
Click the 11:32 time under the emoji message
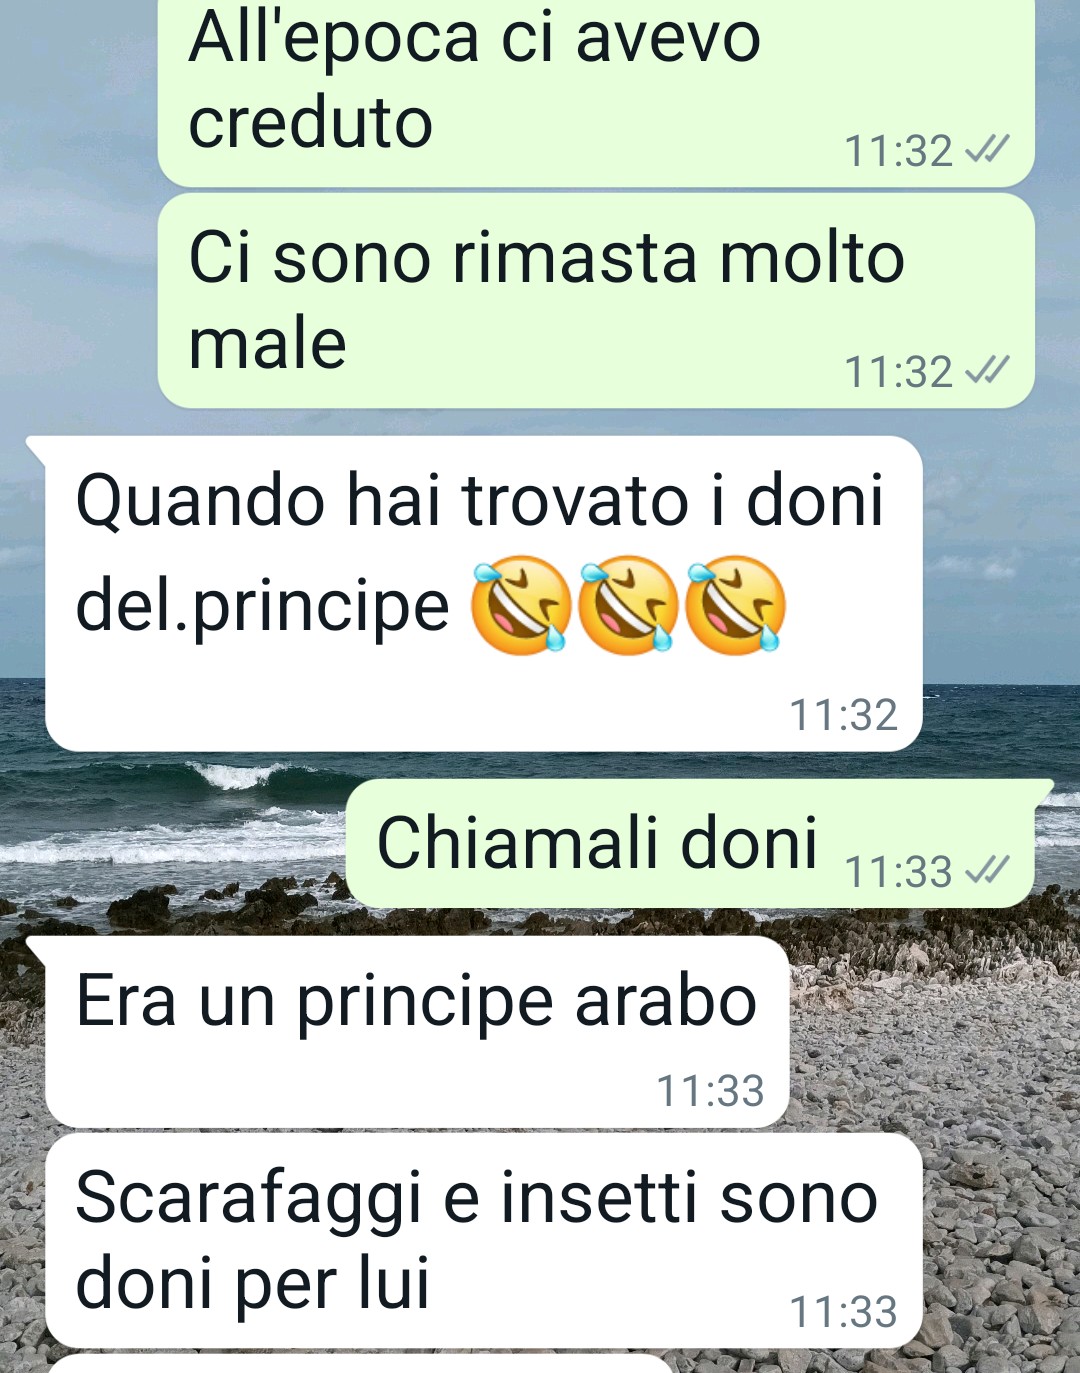point(844,715)
